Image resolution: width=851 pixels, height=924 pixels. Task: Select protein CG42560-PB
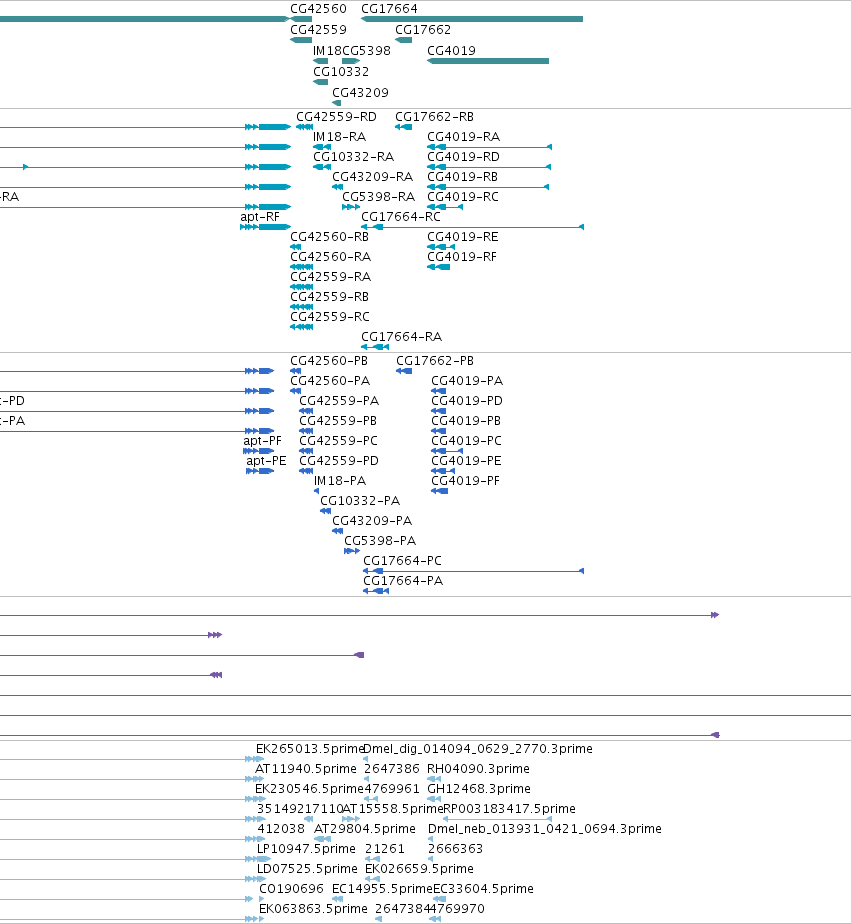click(329, 361)
